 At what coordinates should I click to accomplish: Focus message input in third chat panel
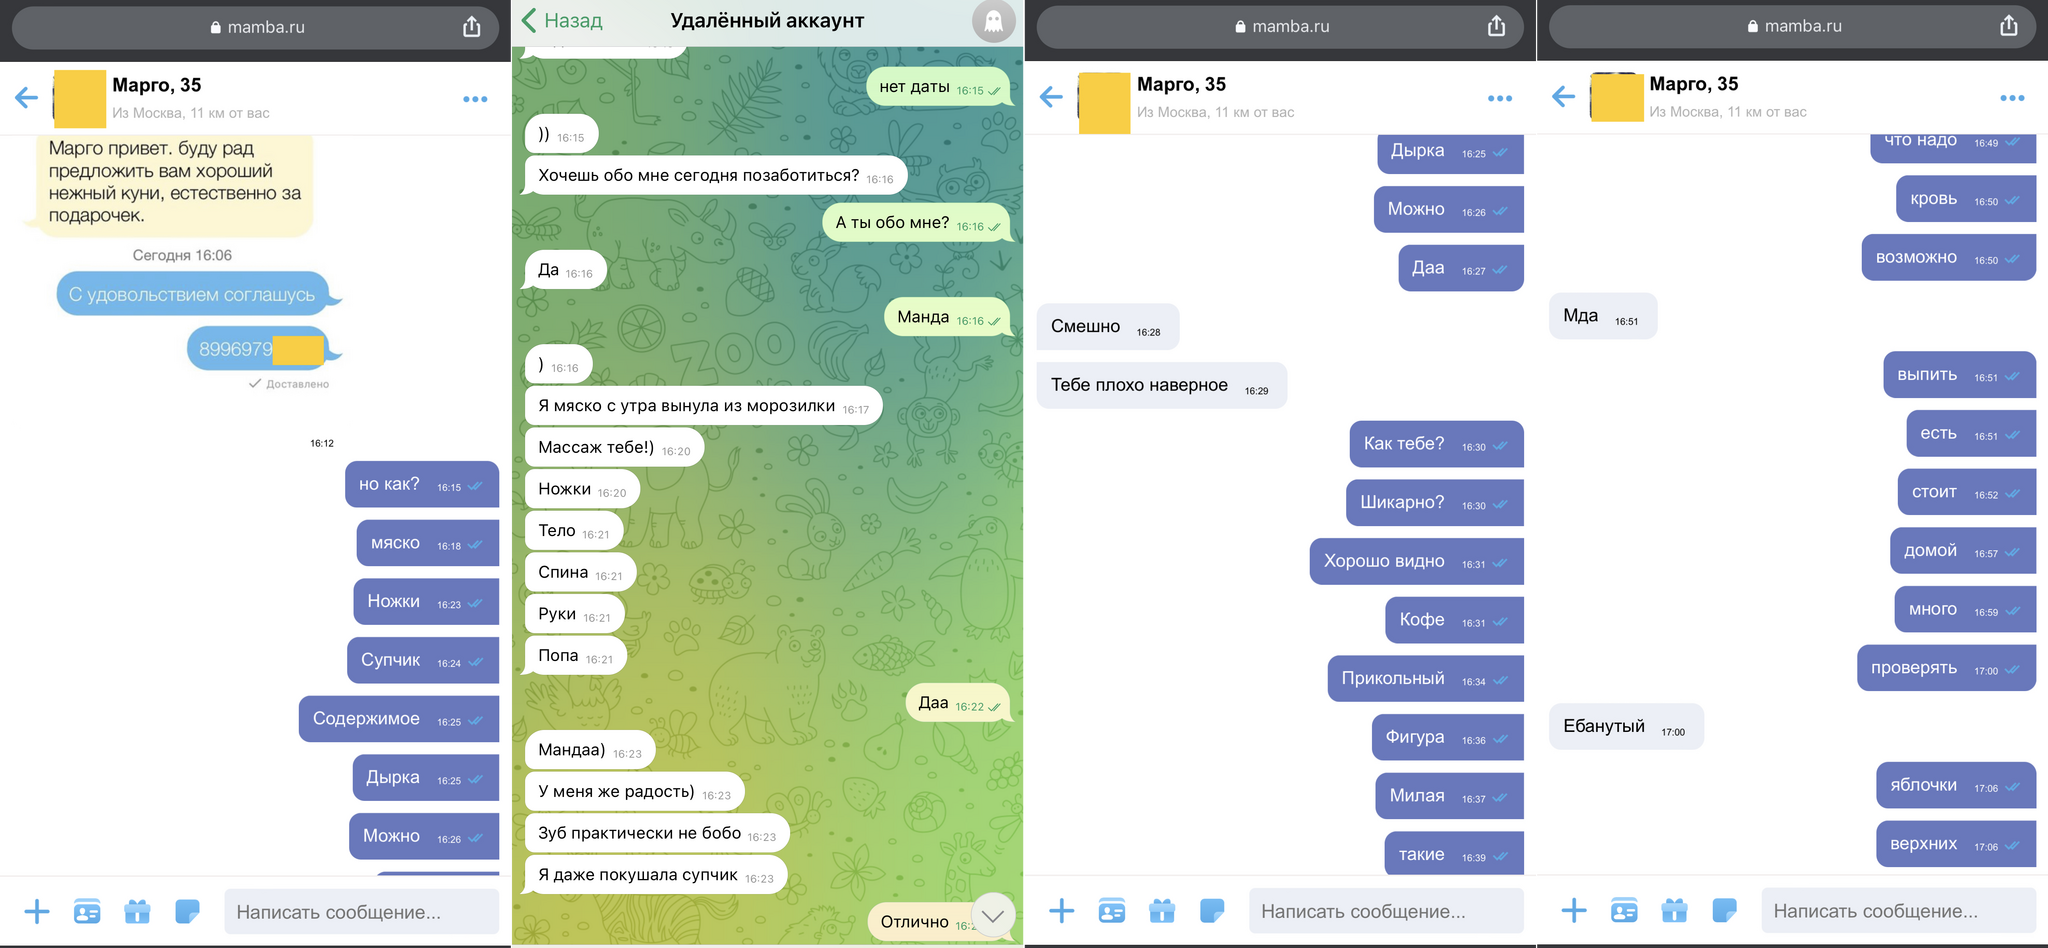click(1386, 911)
